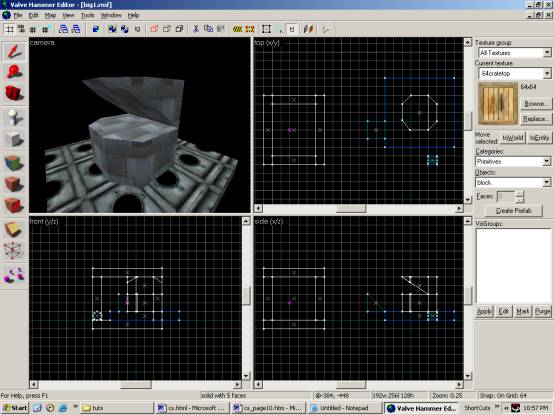This screenshot has width=554, height=415.
Task: Open the Toggle texture application tool
Action: click(x=14, y=162)
